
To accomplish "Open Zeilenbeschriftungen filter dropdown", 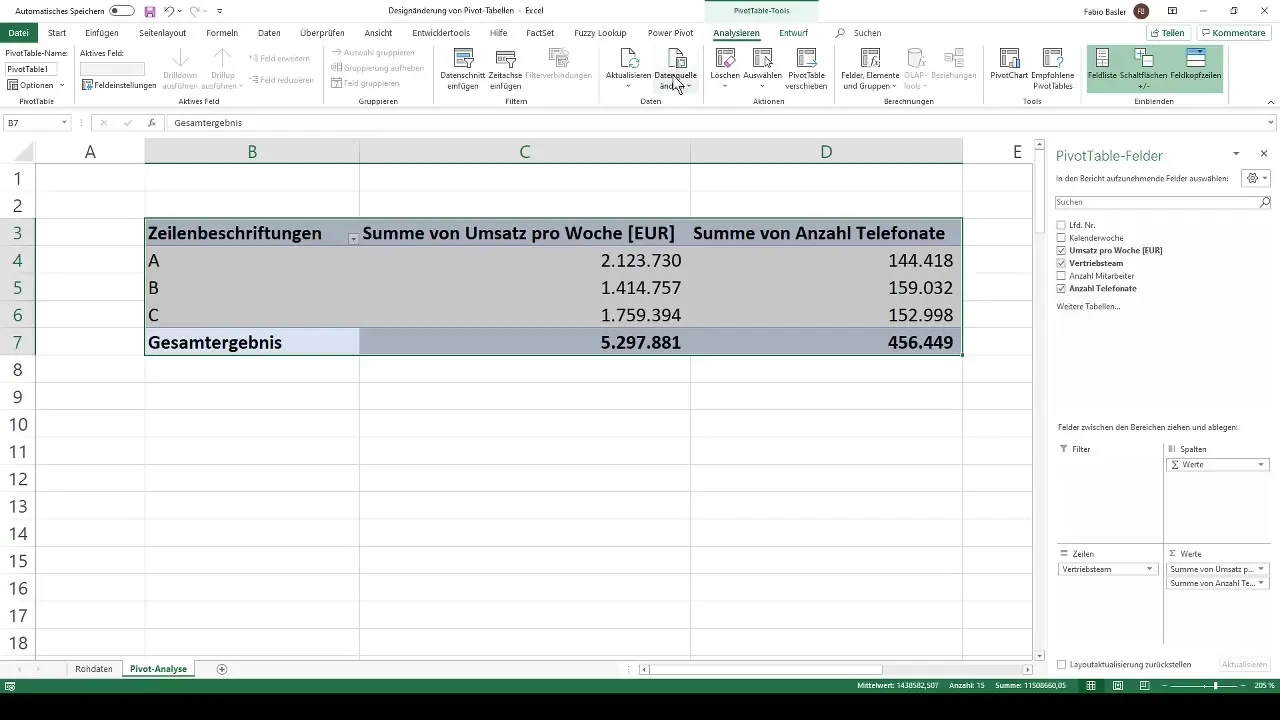I will point(352,239).
